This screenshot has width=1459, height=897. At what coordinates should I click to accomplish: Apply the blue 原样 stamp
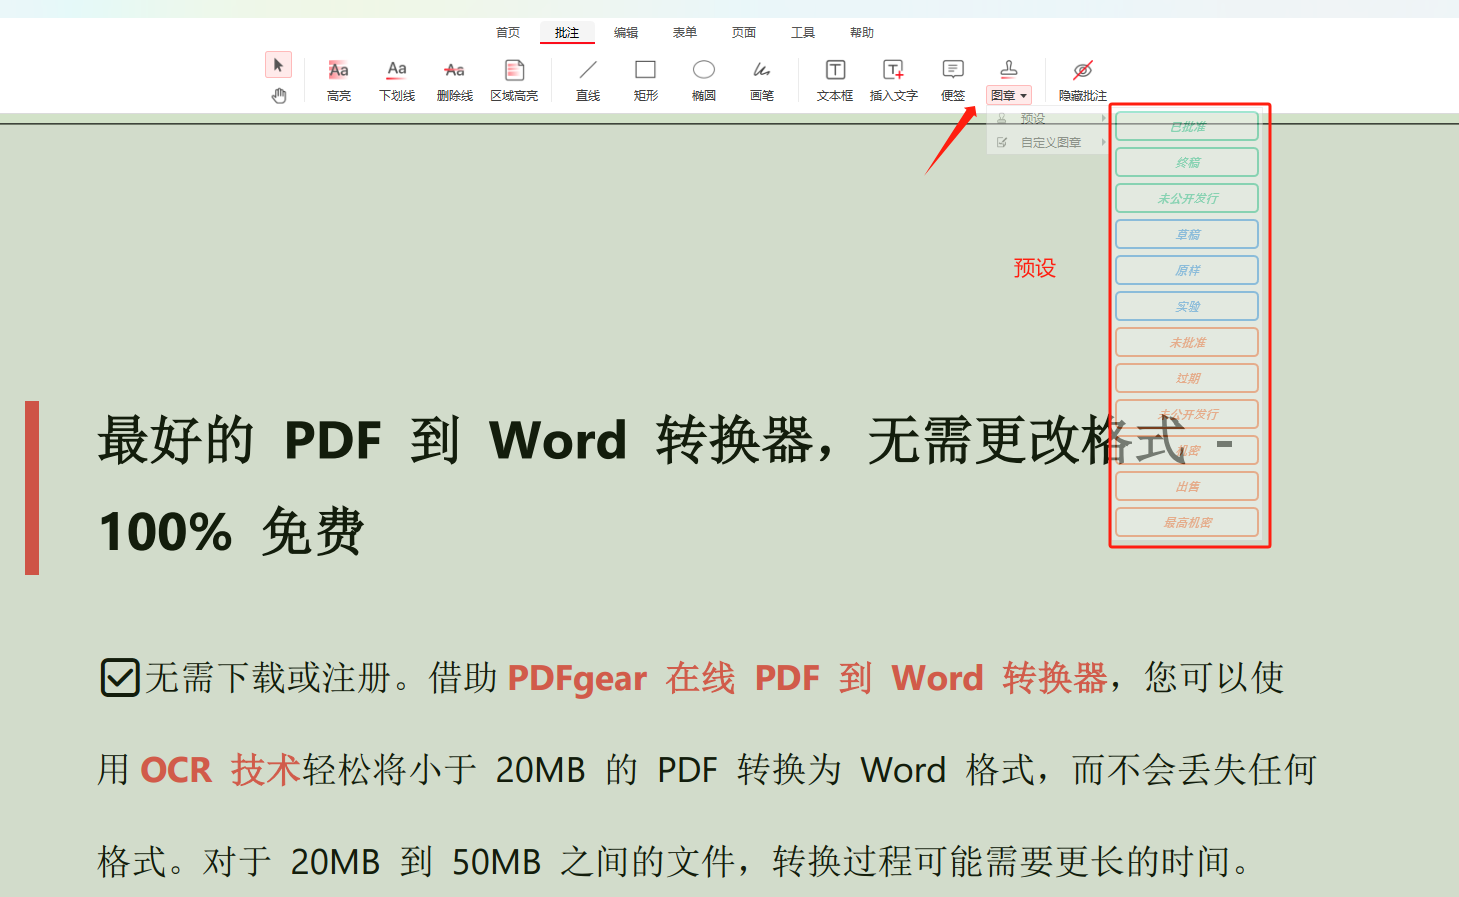pos(1187,270)
